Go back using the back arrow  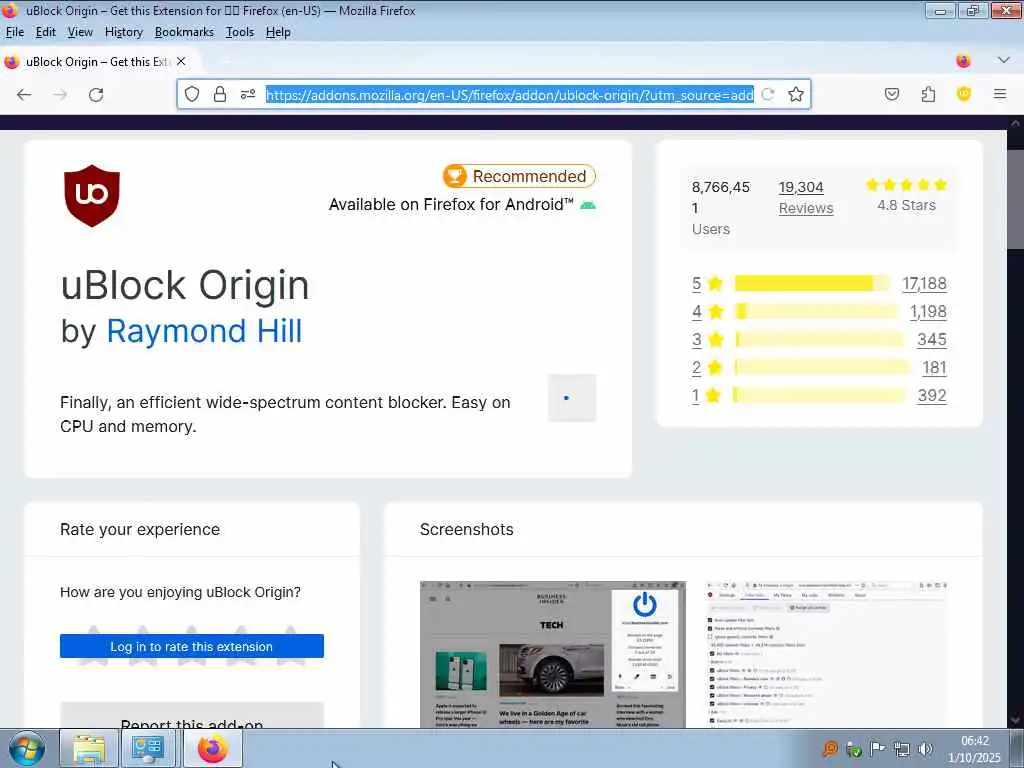24,95
